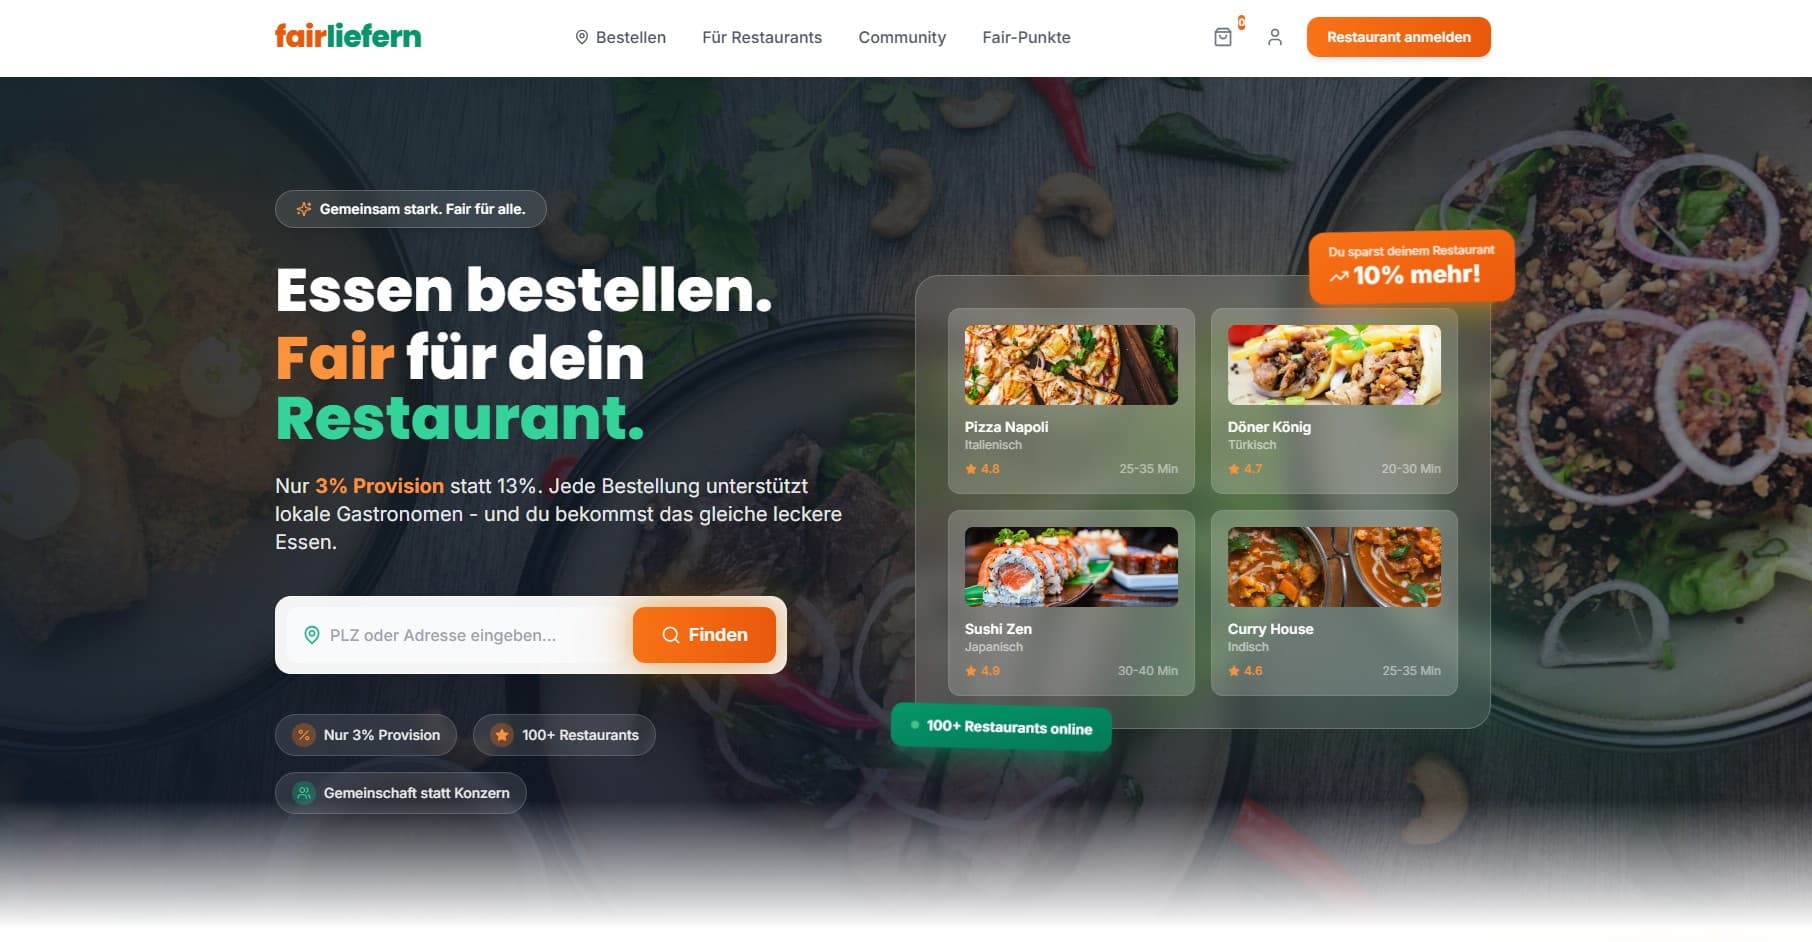This screenshot has height=942, width=1812.
Task: Select the Döner König restaurant card
Action: (1334, 401)
